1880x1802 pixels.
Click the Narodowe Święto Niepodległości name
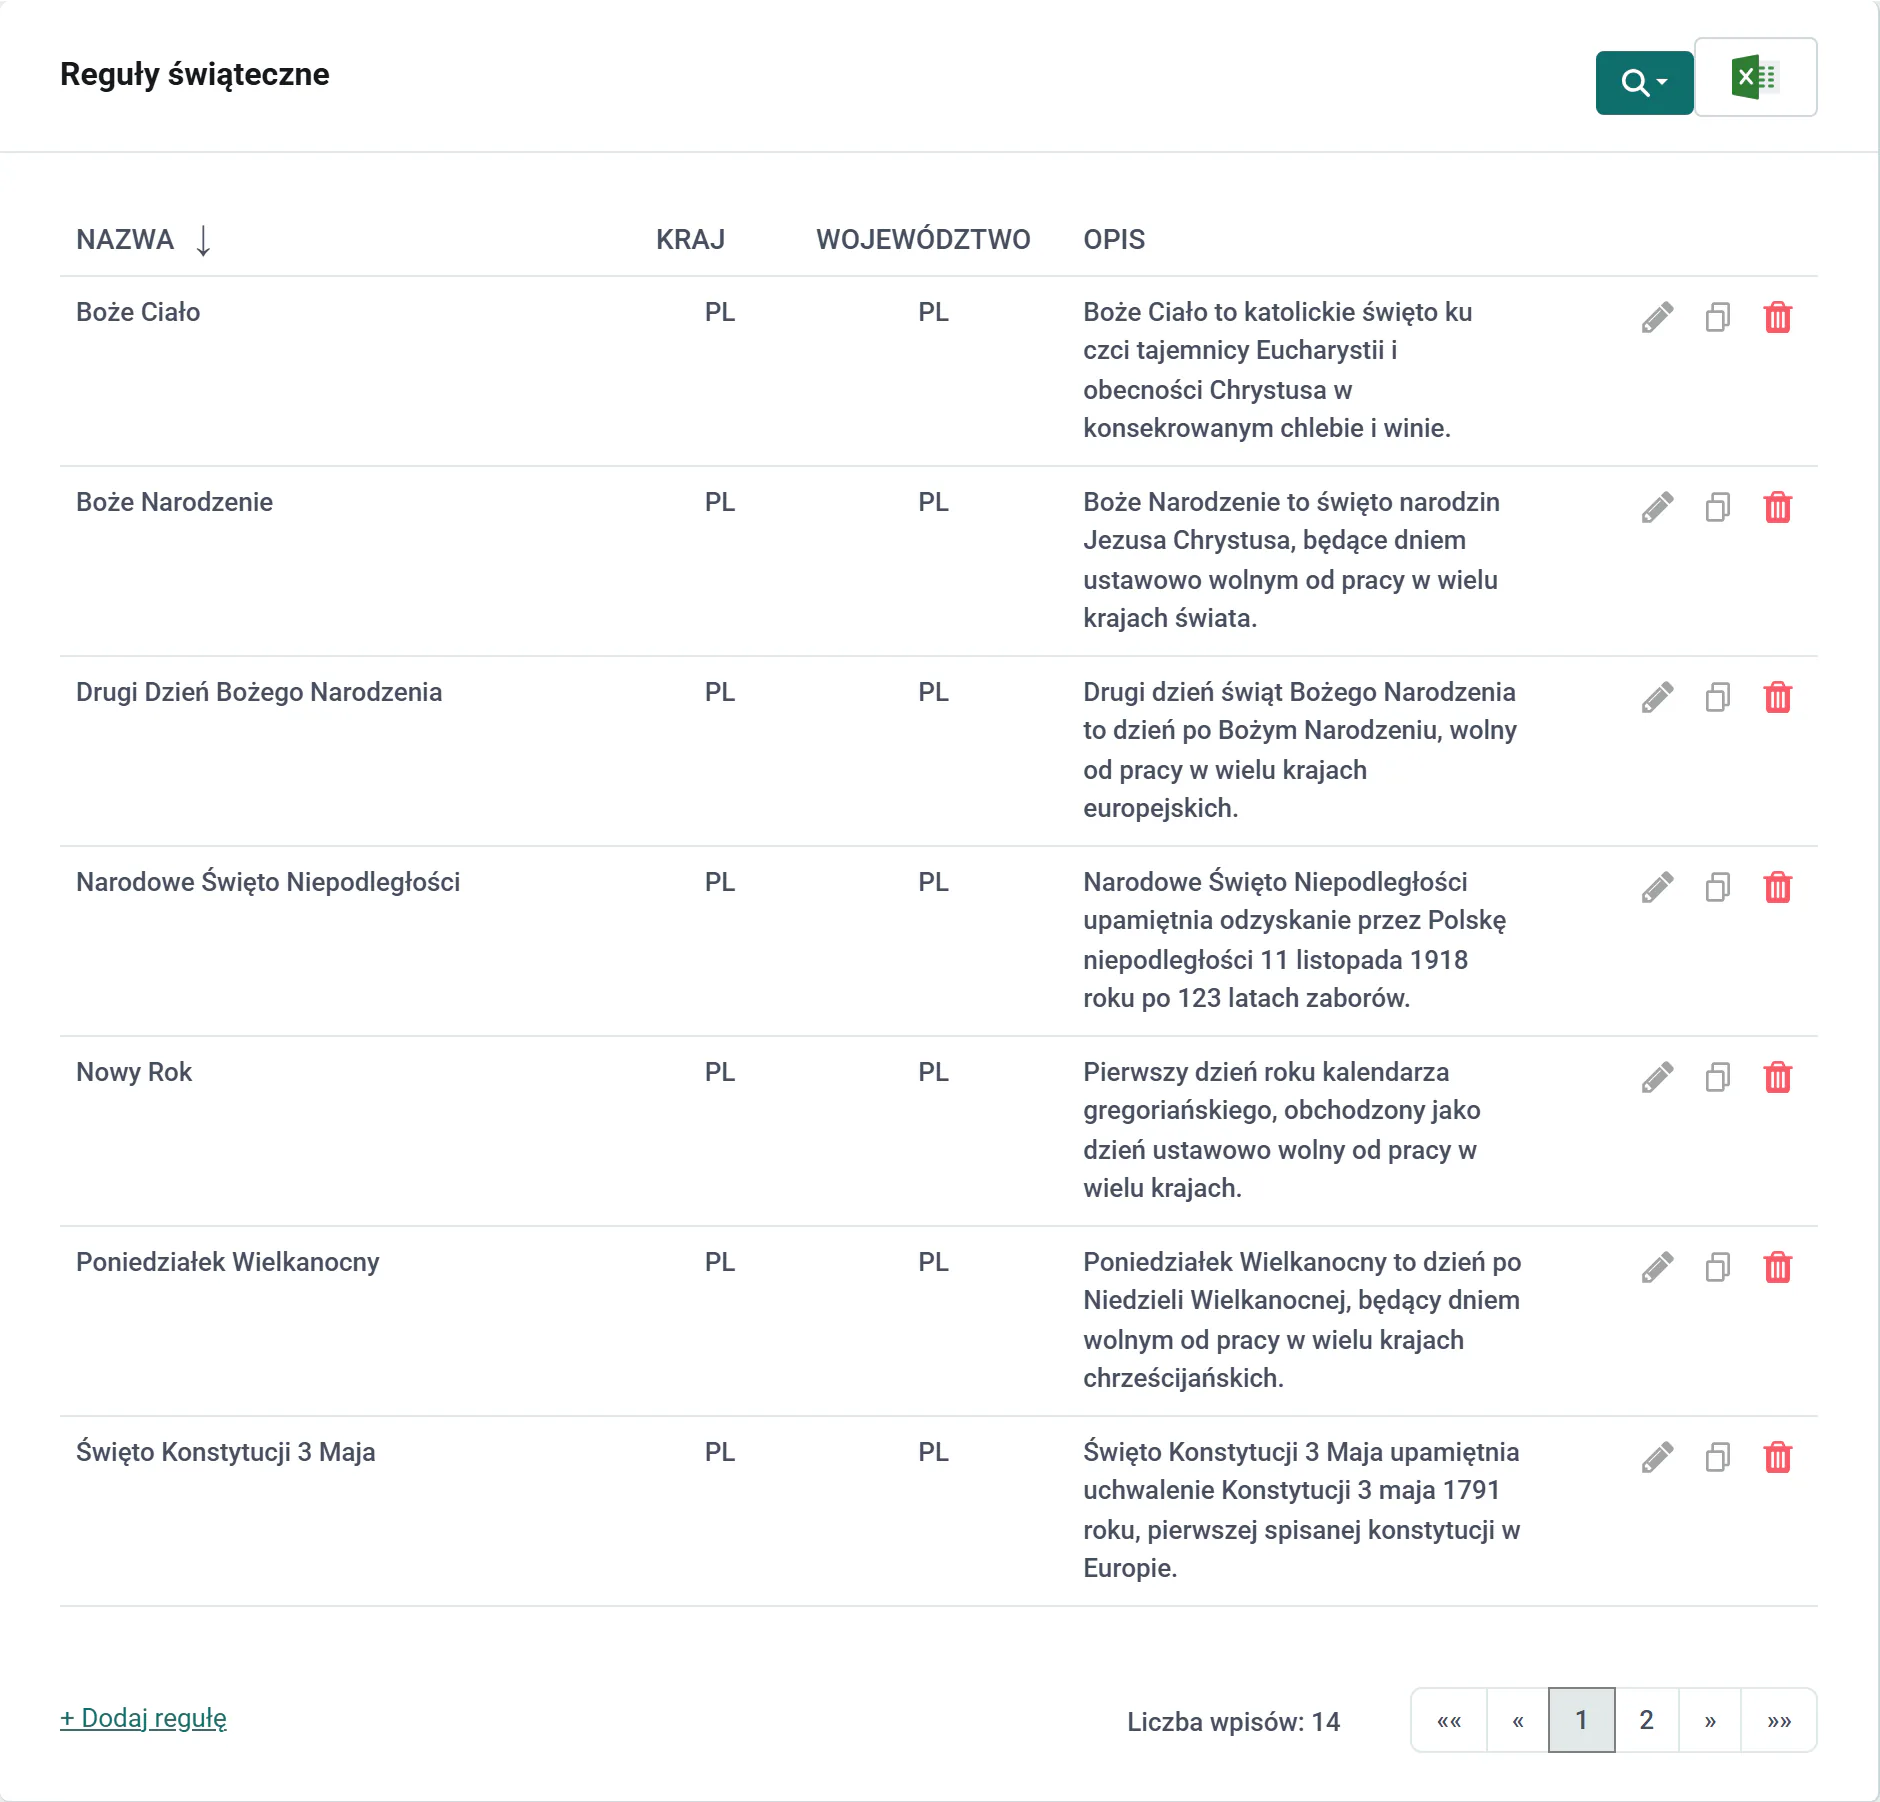268,882
